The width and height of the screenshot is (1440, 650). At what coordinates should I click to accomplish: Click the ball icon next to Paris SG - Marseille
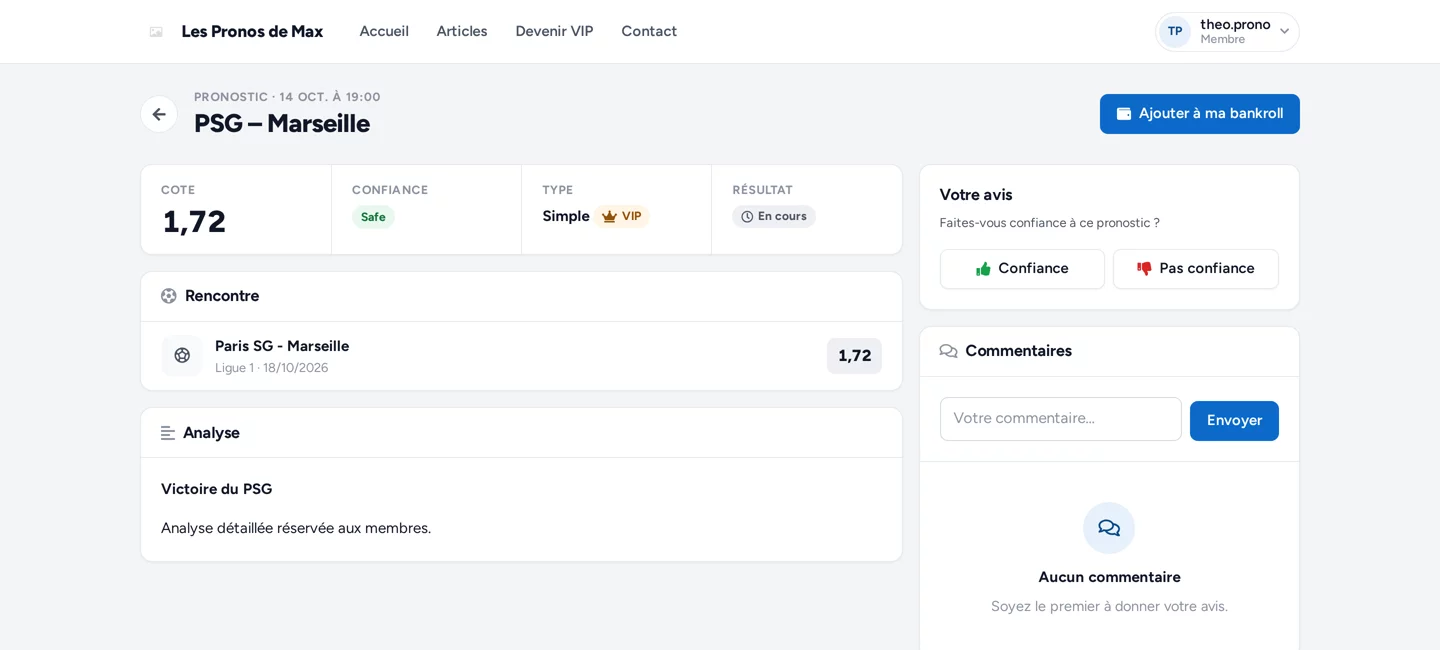[182, 355]
